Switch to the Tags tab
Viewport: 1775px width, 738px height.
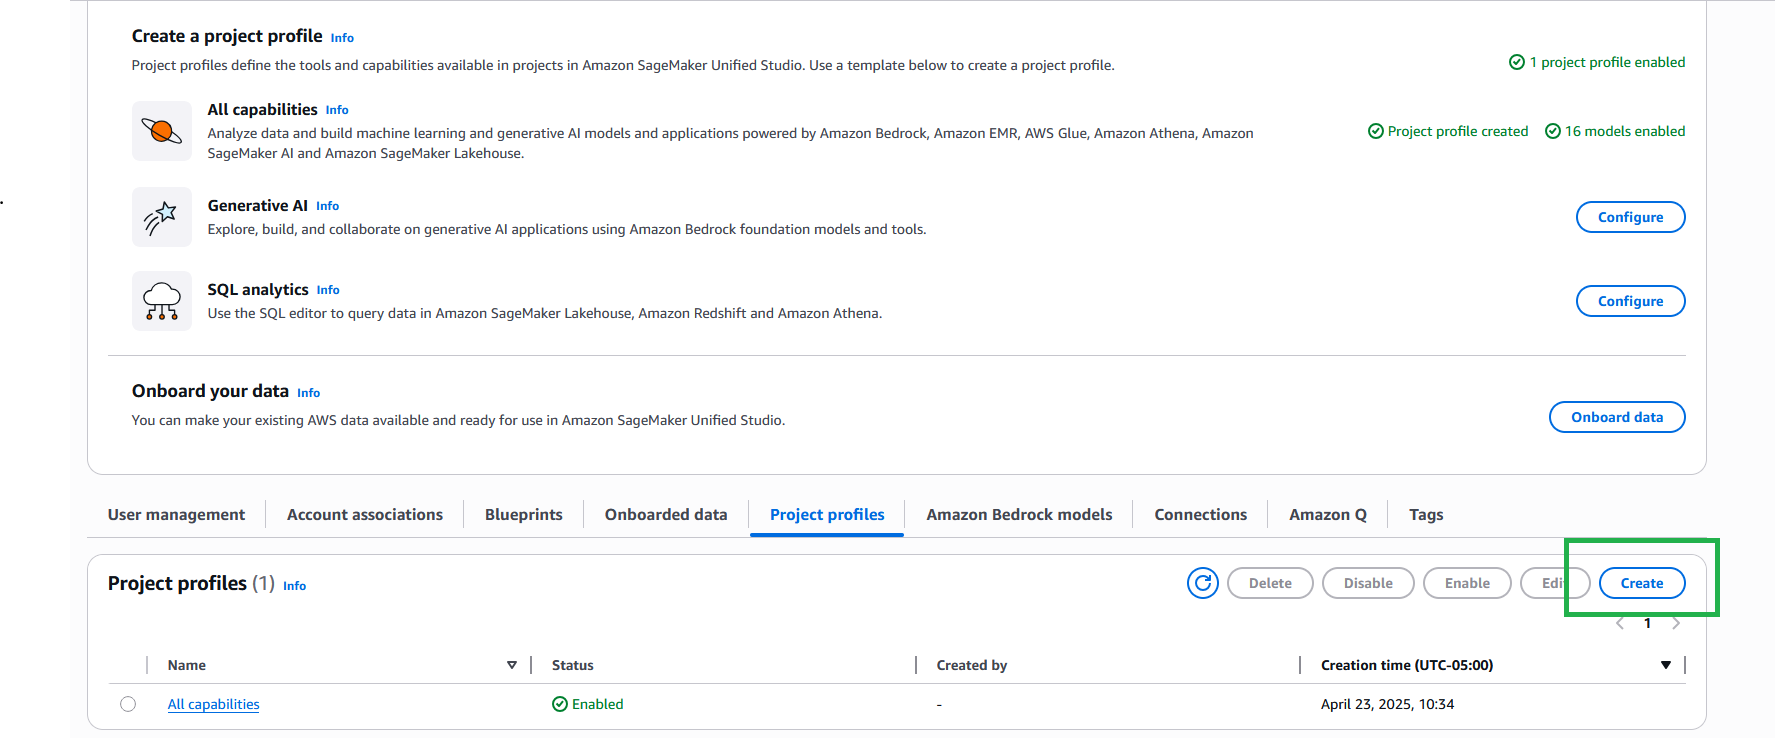[1426, 514]
